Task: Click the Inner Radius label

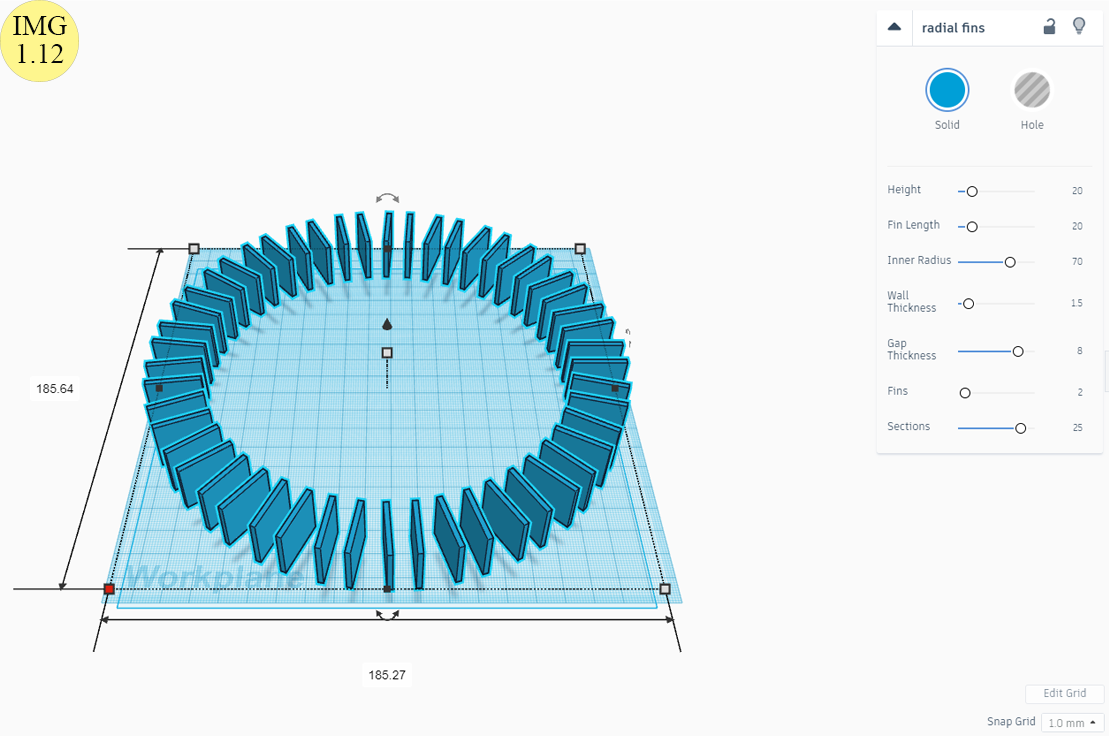Action: coord(919,260)
